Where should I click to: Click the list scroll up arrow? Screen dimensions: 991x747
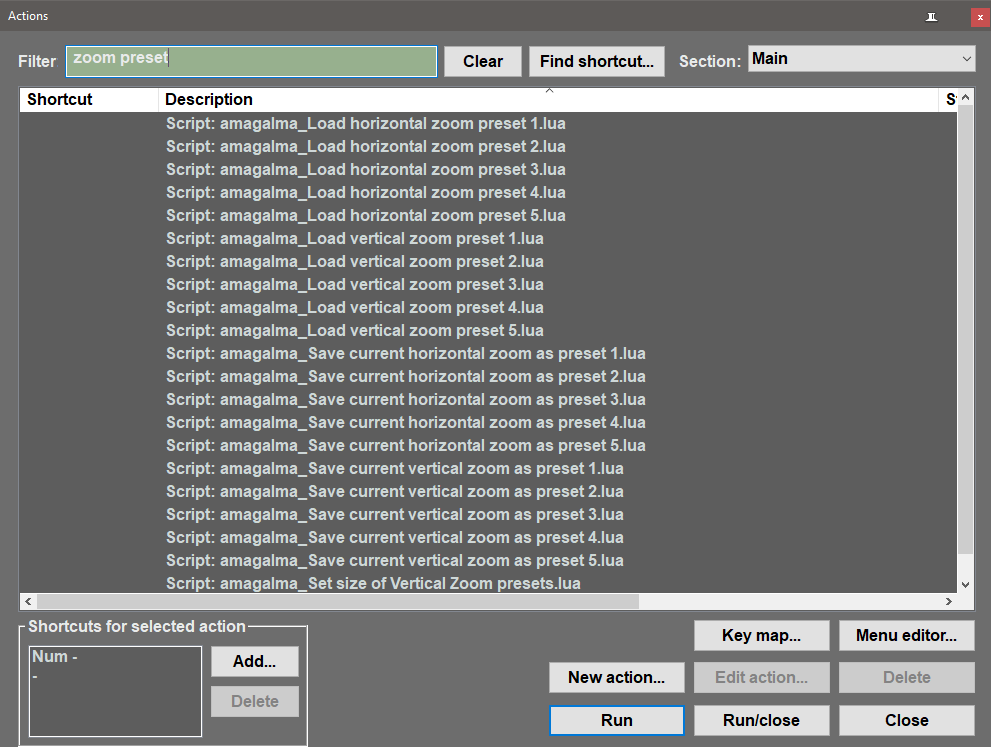(x=965, y=97)
